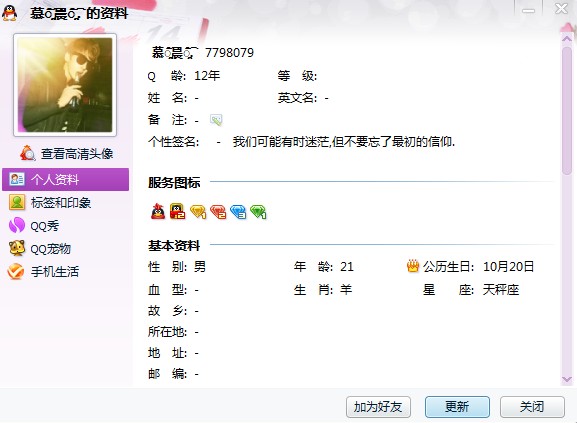This screenshot has width=577, height=423.
Task: Click the blue diamond service icon
Action: [x=238, y=212]
